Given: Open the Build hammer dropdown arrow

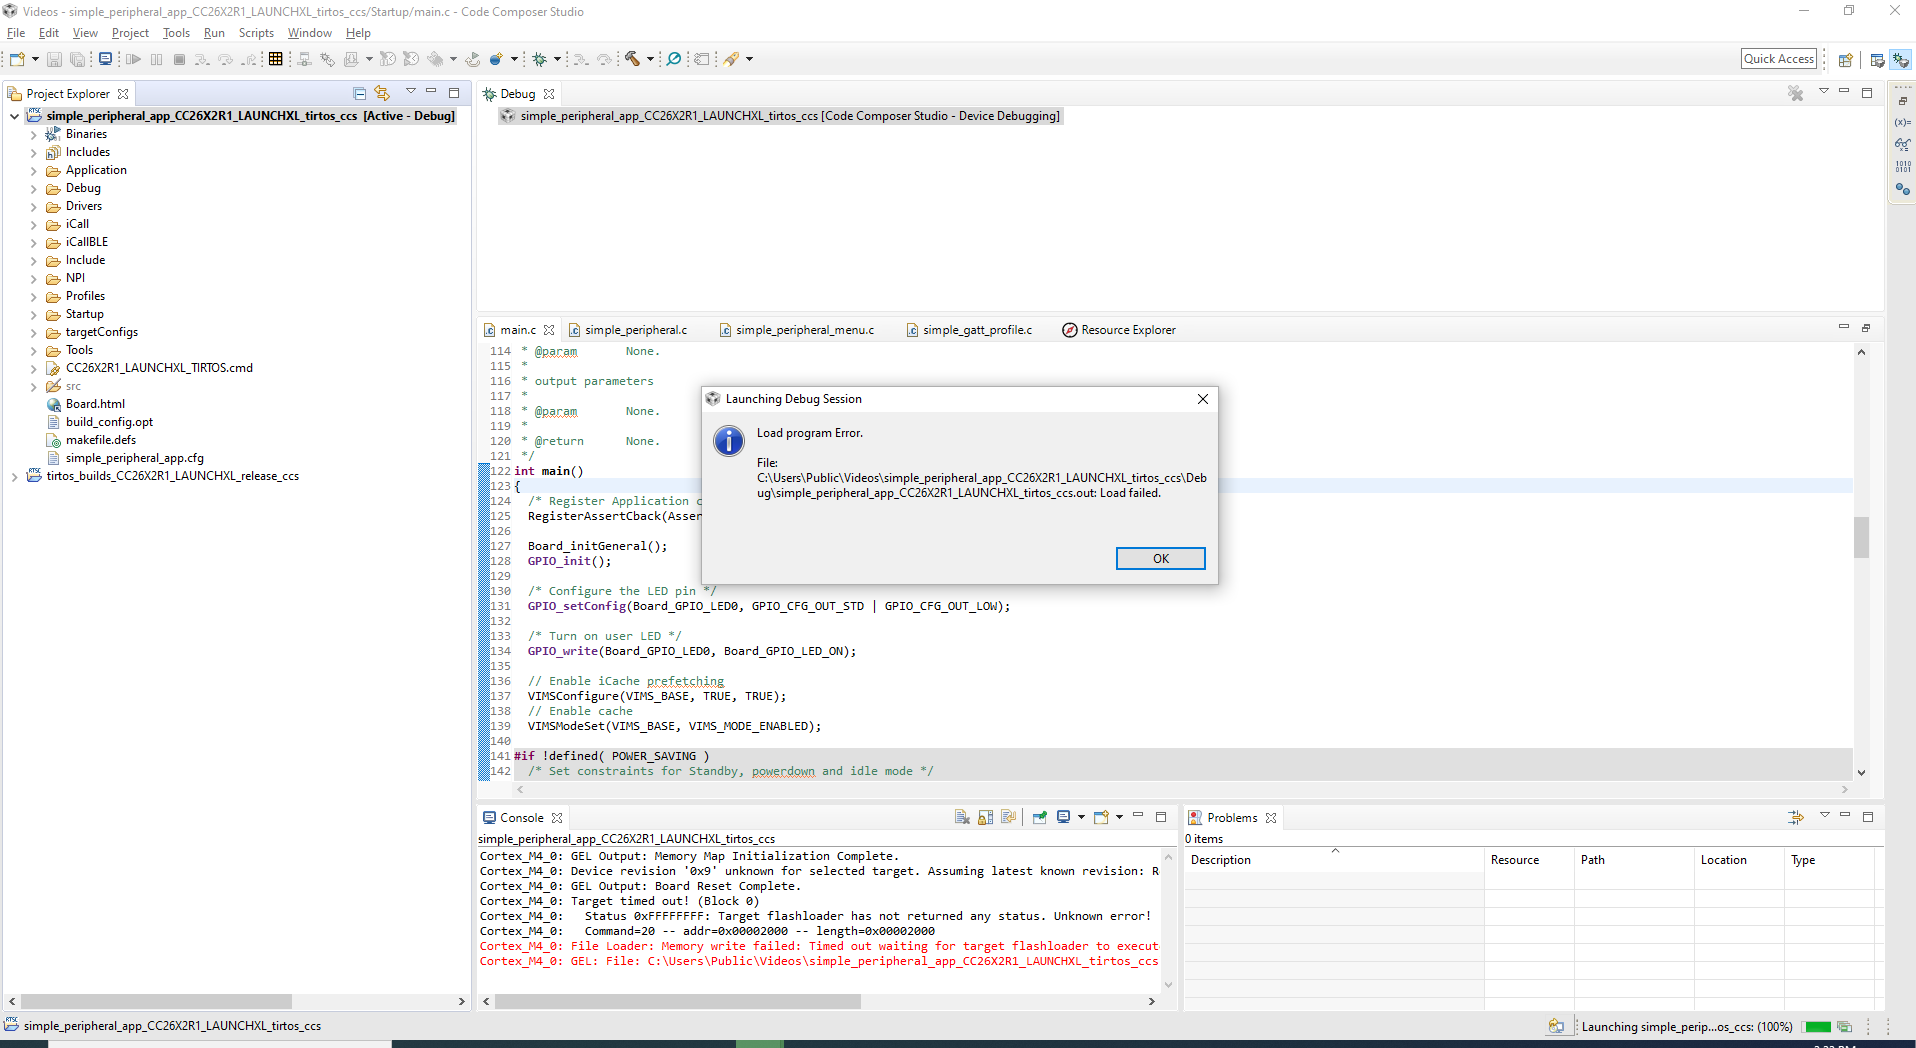Looking at the screenshot, I should point(650,59).
